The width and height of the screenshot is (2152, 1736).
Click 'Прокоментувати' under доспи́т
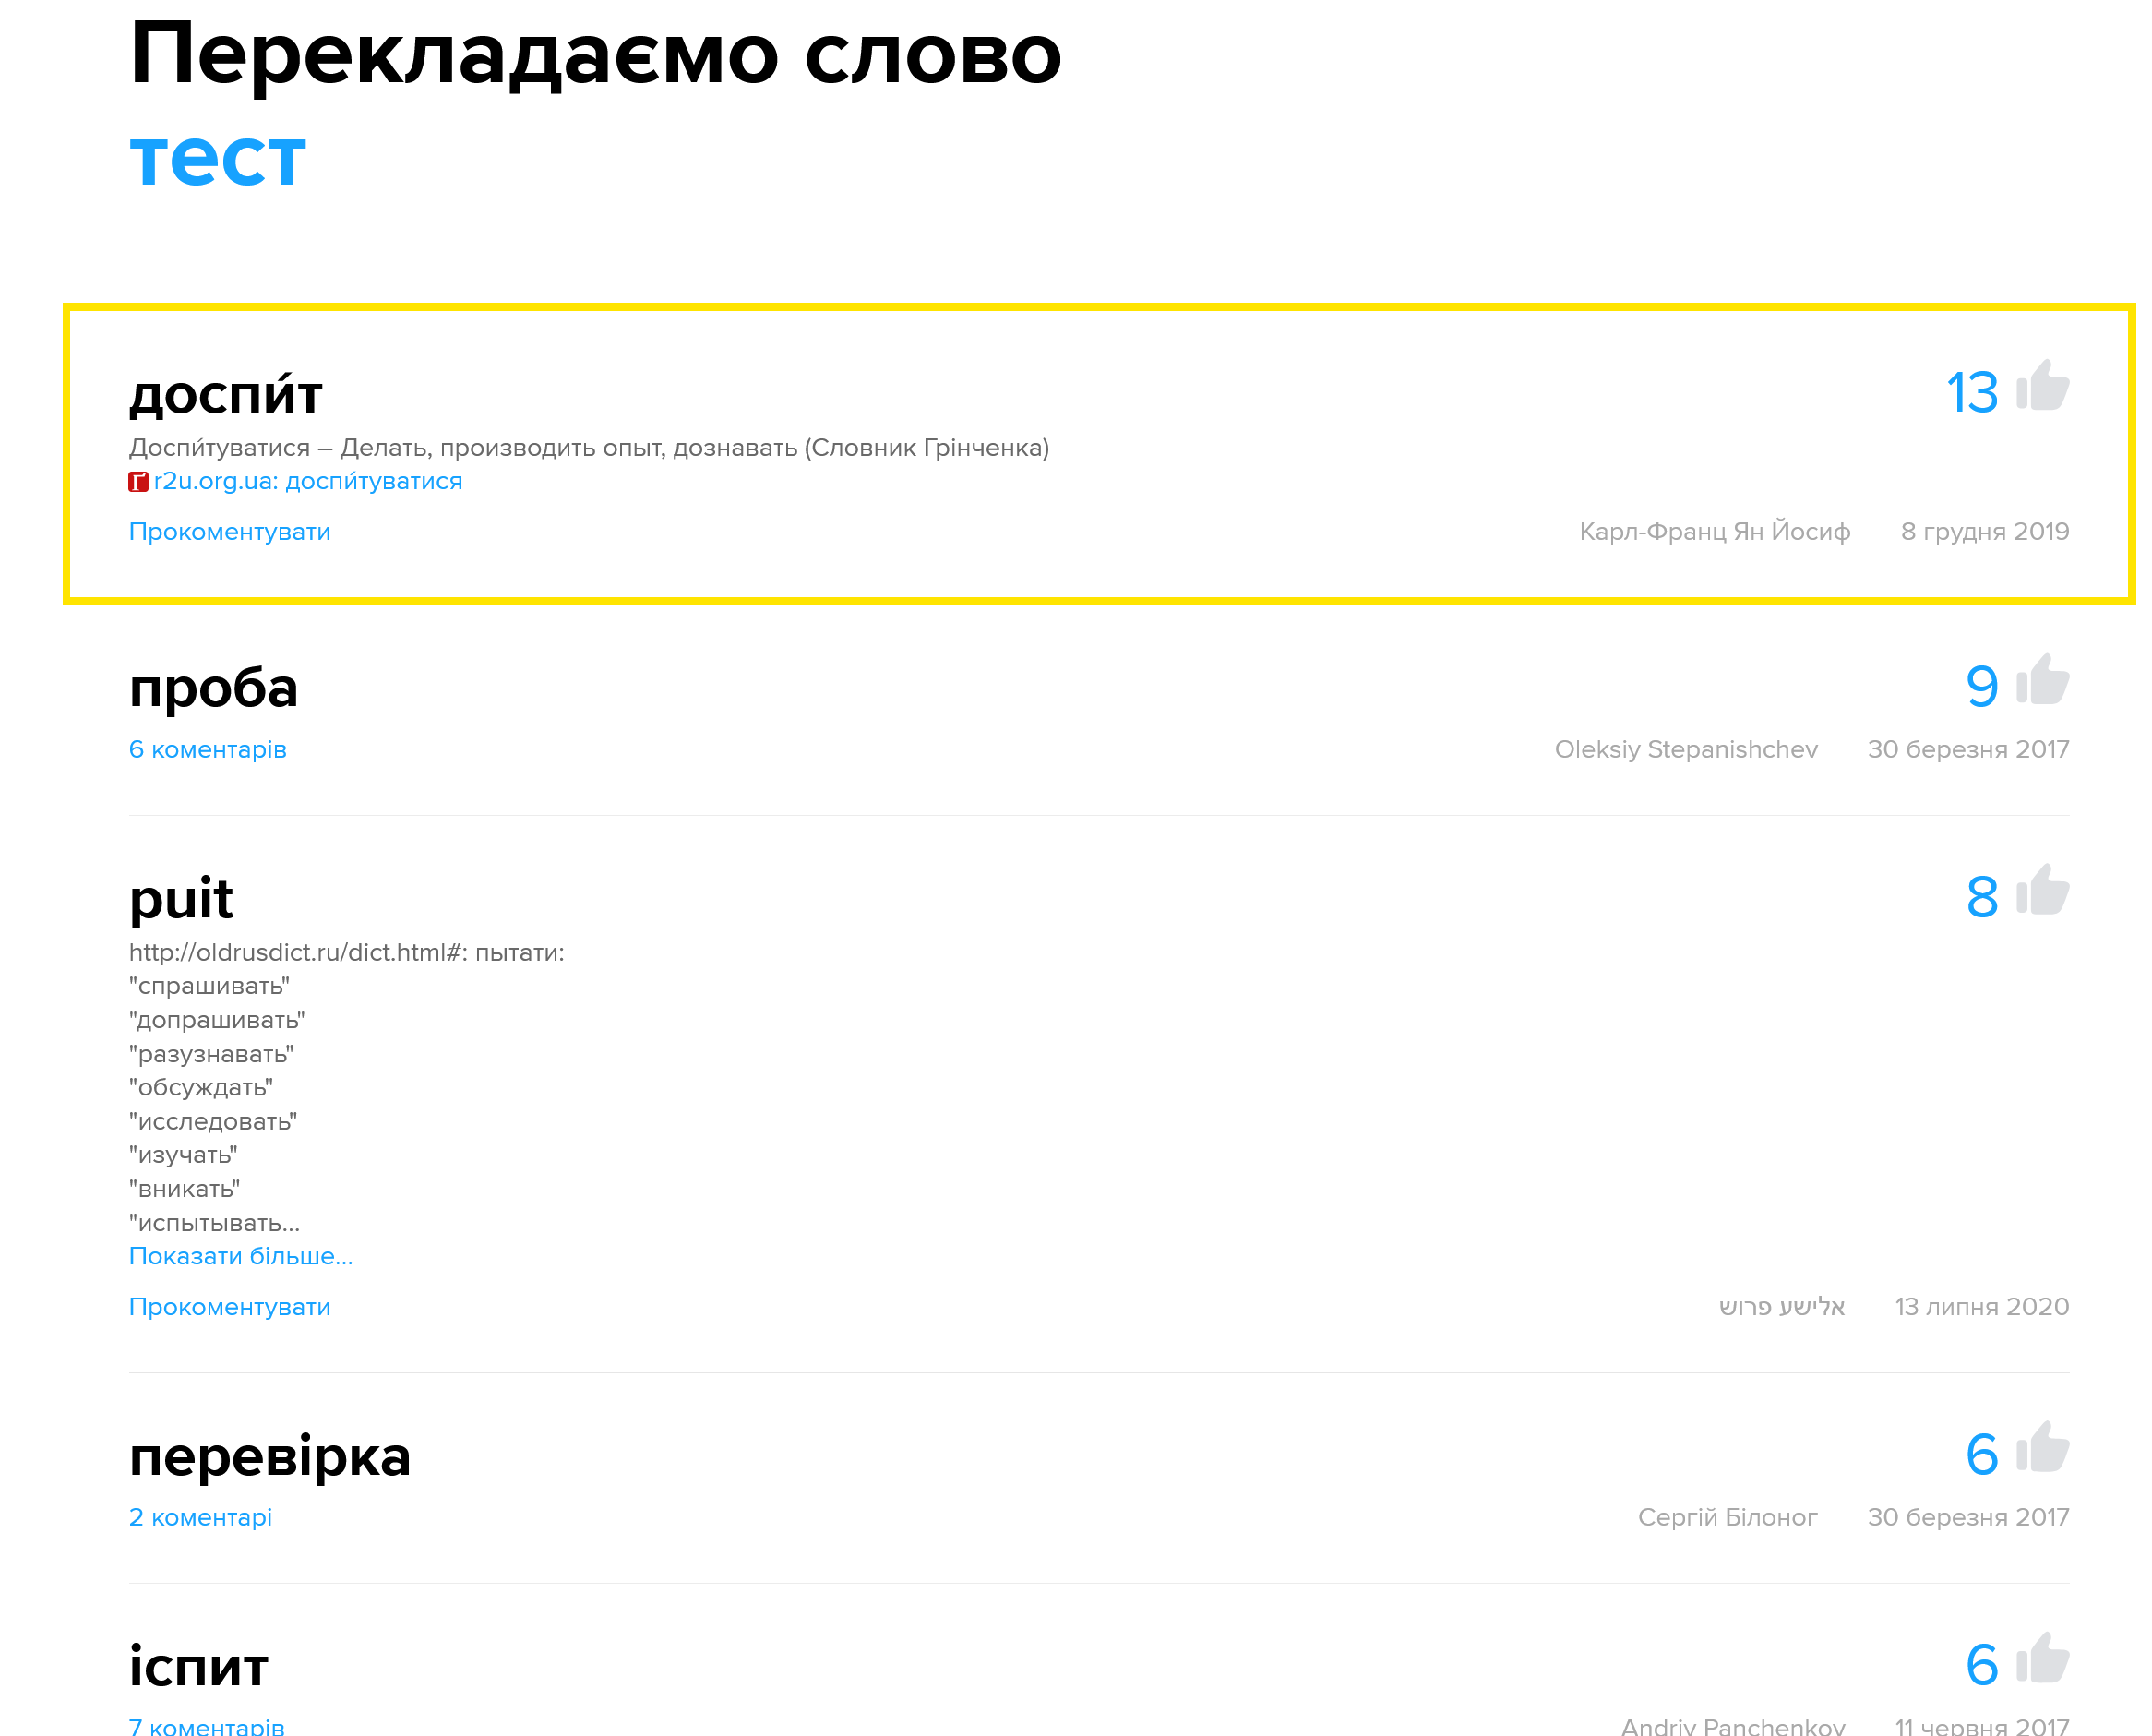[229, 532]
